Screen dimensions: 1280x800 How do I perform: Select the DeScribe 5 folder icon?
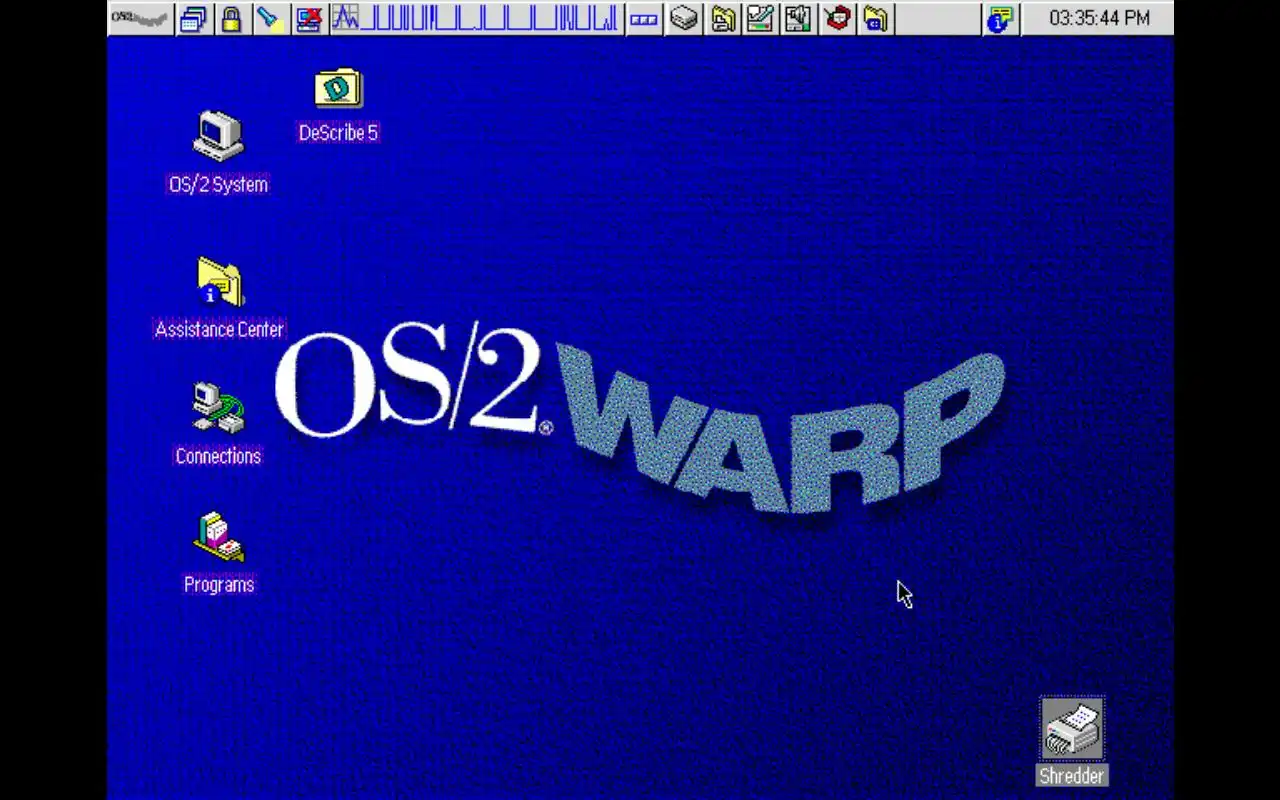click(x=338, y=89)
